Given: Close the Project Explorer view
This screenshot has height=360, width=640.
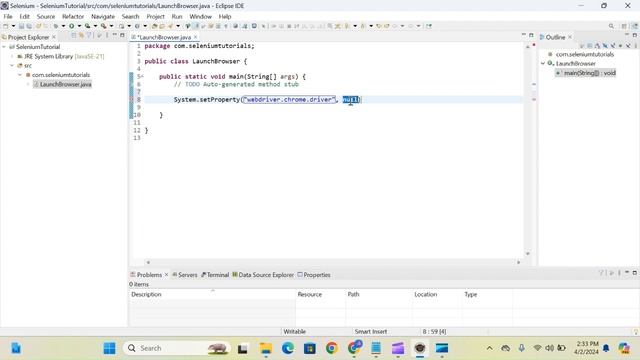Looking at the screenshot, I should (x=54, y=37).
